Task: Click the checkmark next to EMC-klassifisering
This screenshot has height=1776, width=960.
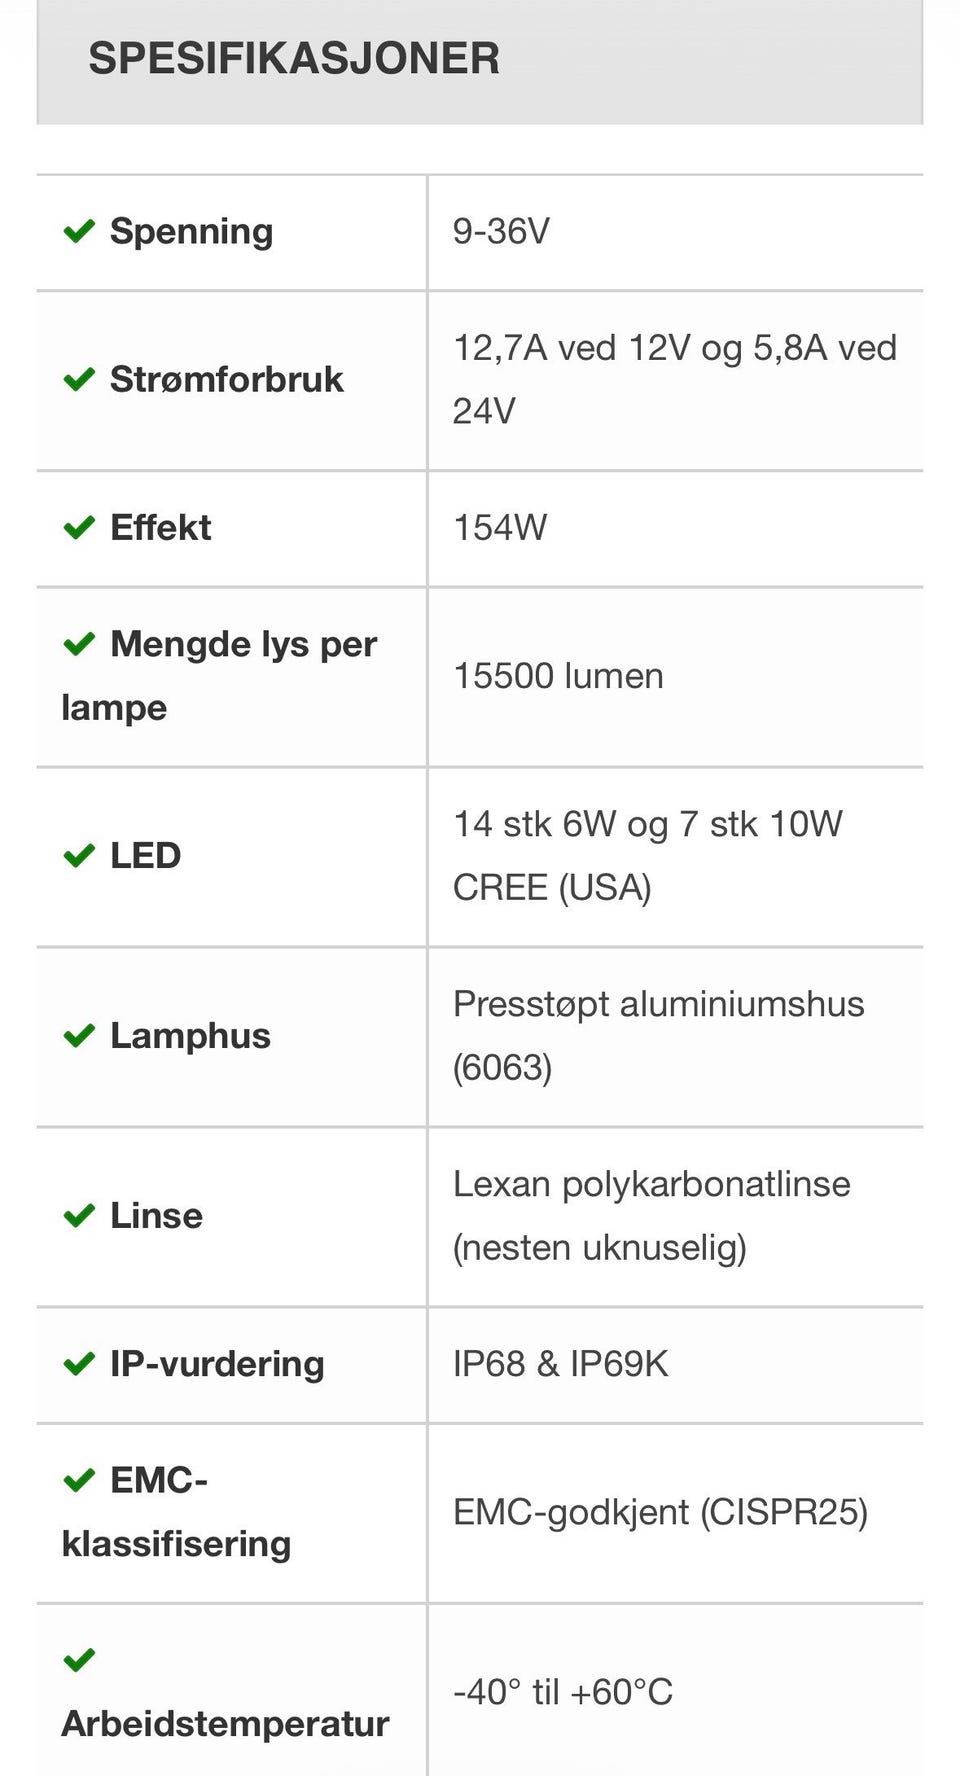Action: [79, 1480]
